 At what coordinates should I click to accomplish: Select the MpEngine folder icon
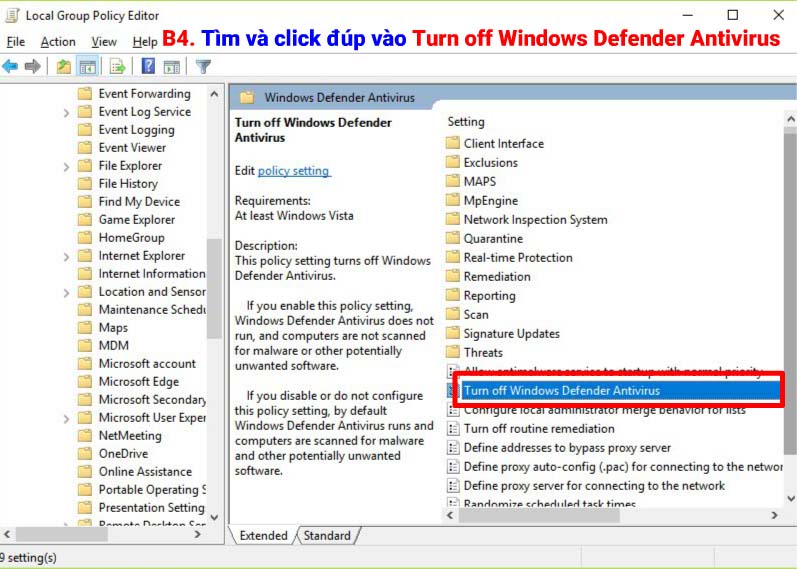point(452,200)
